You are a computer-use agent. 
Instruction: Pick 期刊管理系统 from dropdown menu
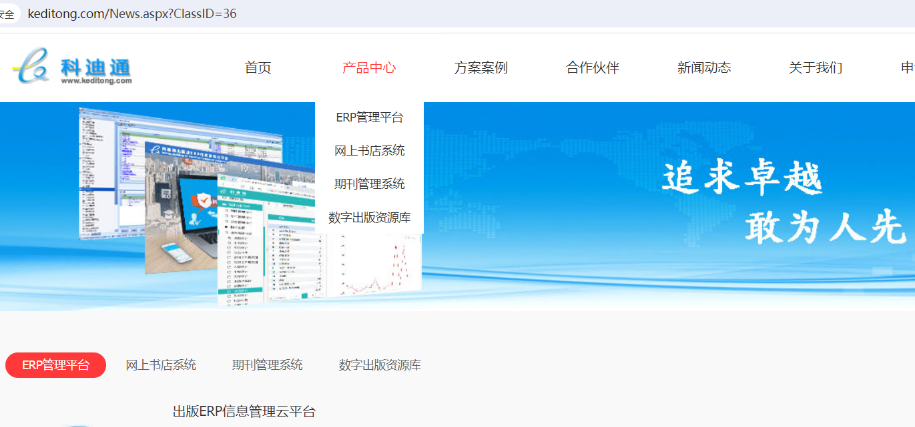(x=369, y=184)
